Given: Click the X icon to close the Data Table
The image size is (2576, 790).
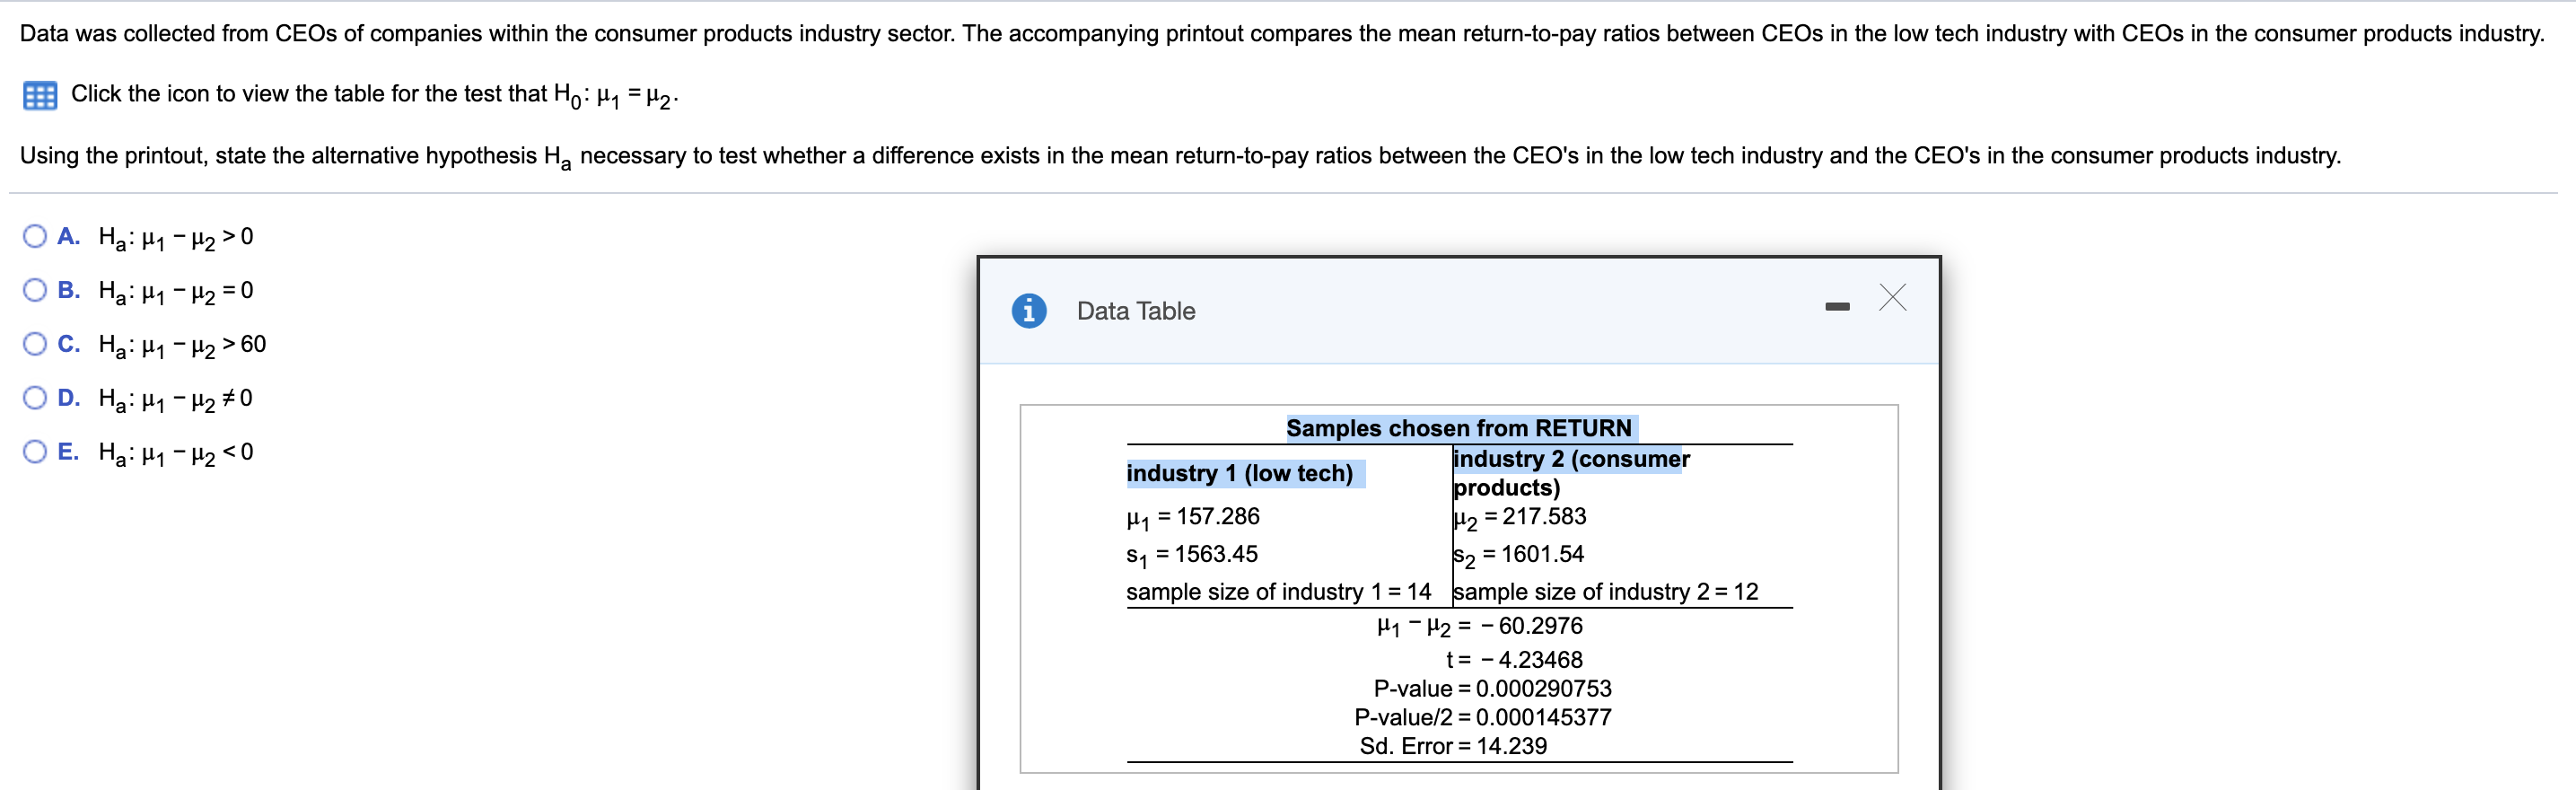Looking at the screenshot, I should click(1892, 298).
